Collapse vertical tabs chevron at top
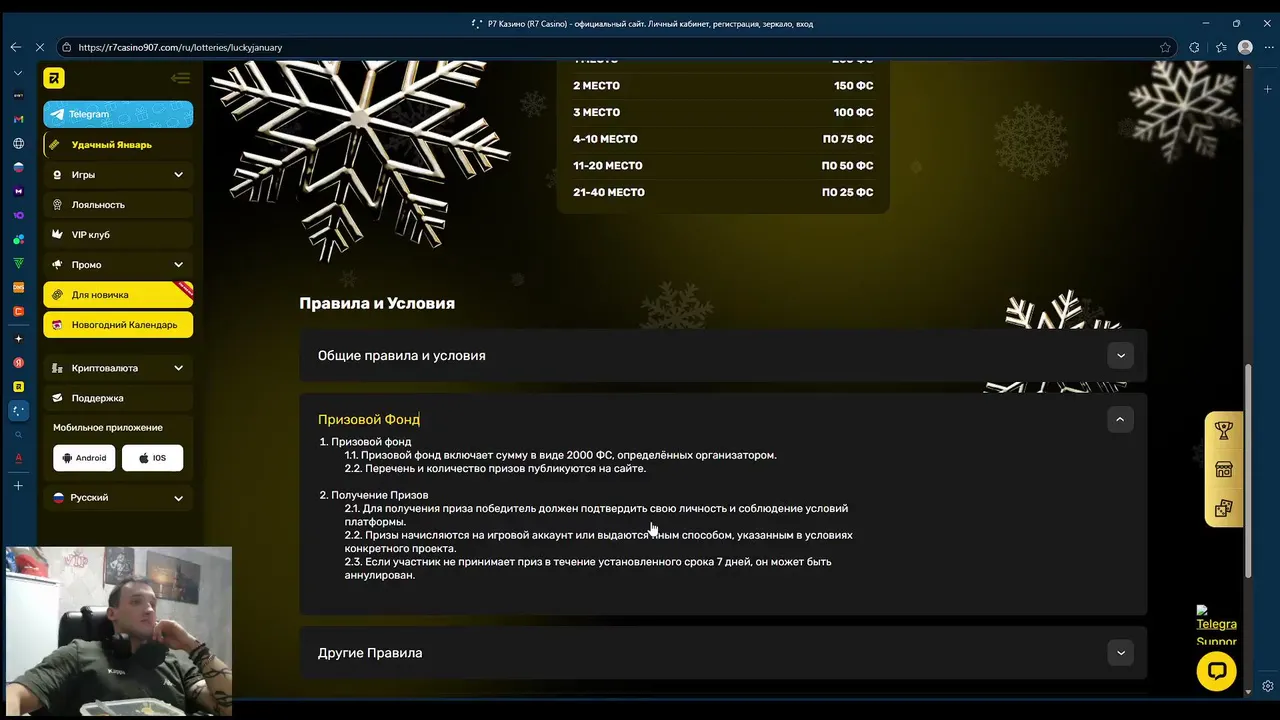 18,73
